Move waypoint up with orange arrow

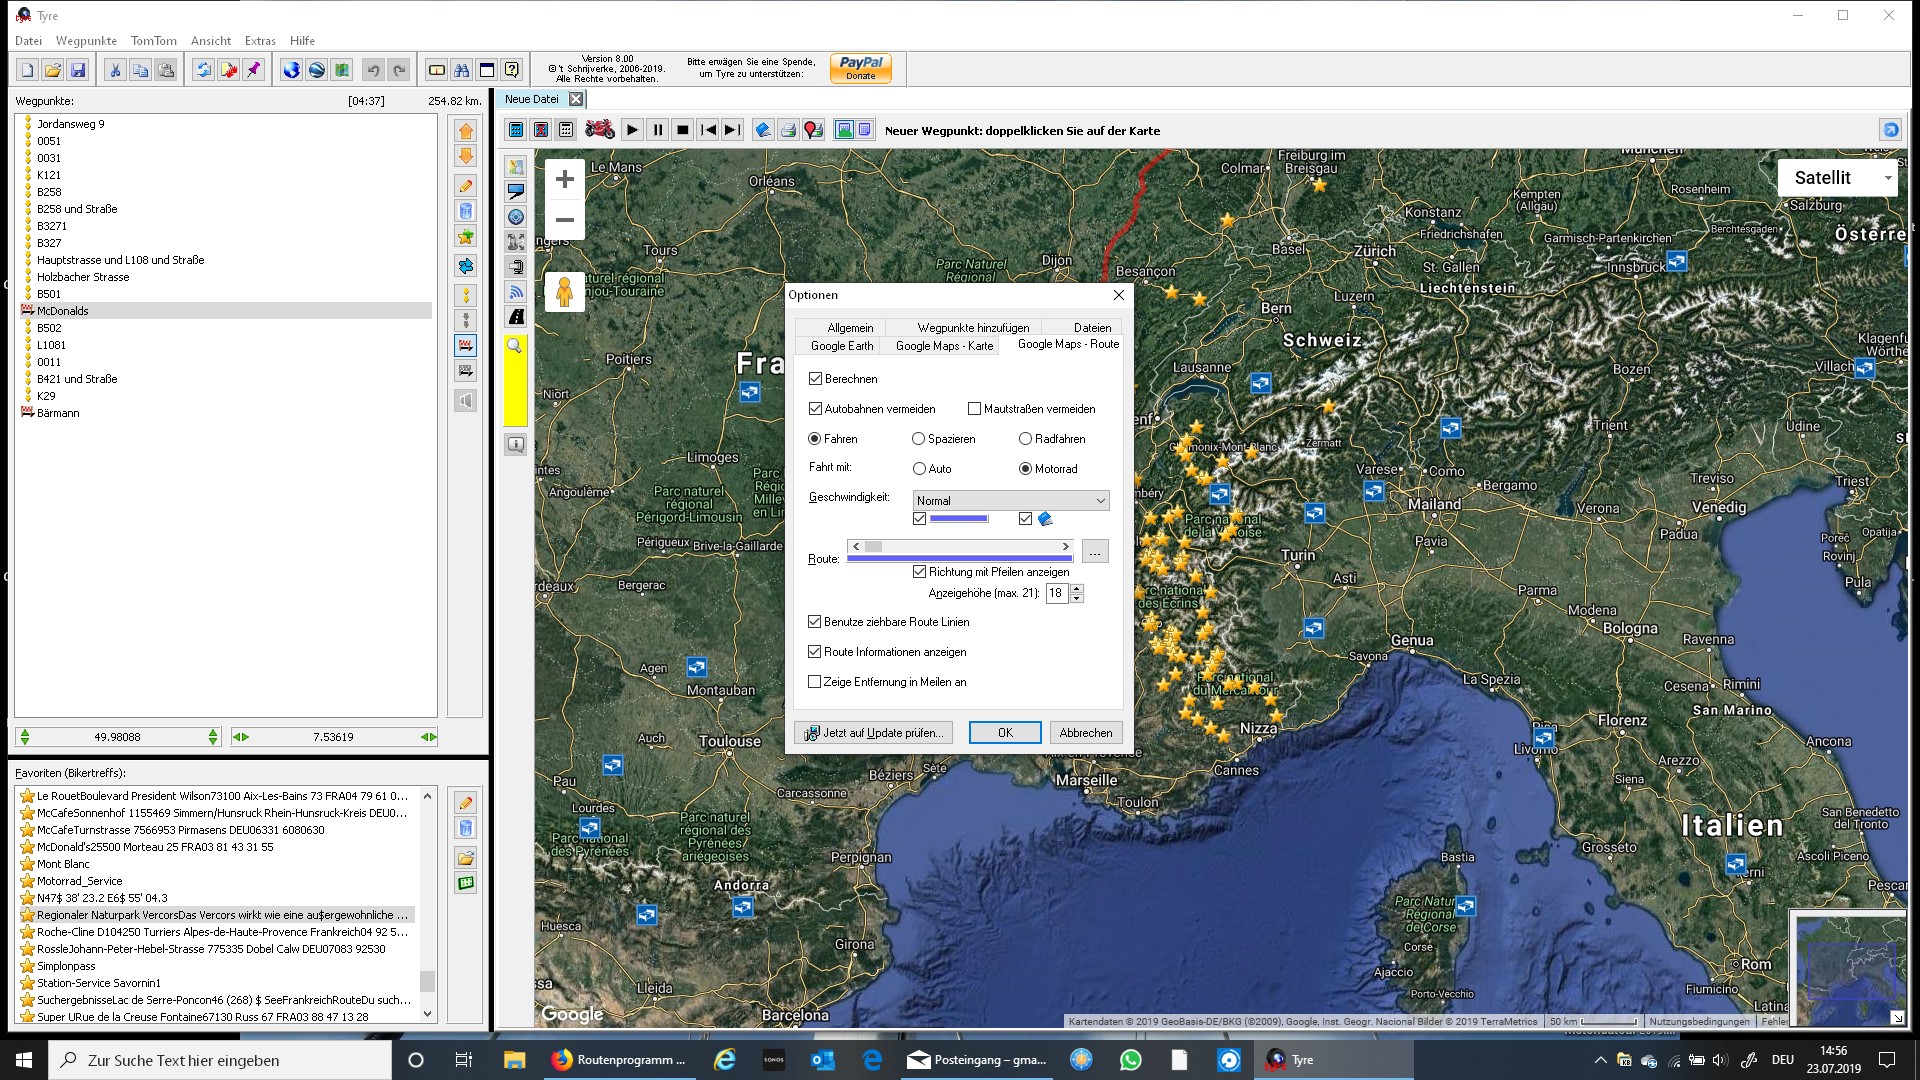pyautogui.click(x=466, y=131)
